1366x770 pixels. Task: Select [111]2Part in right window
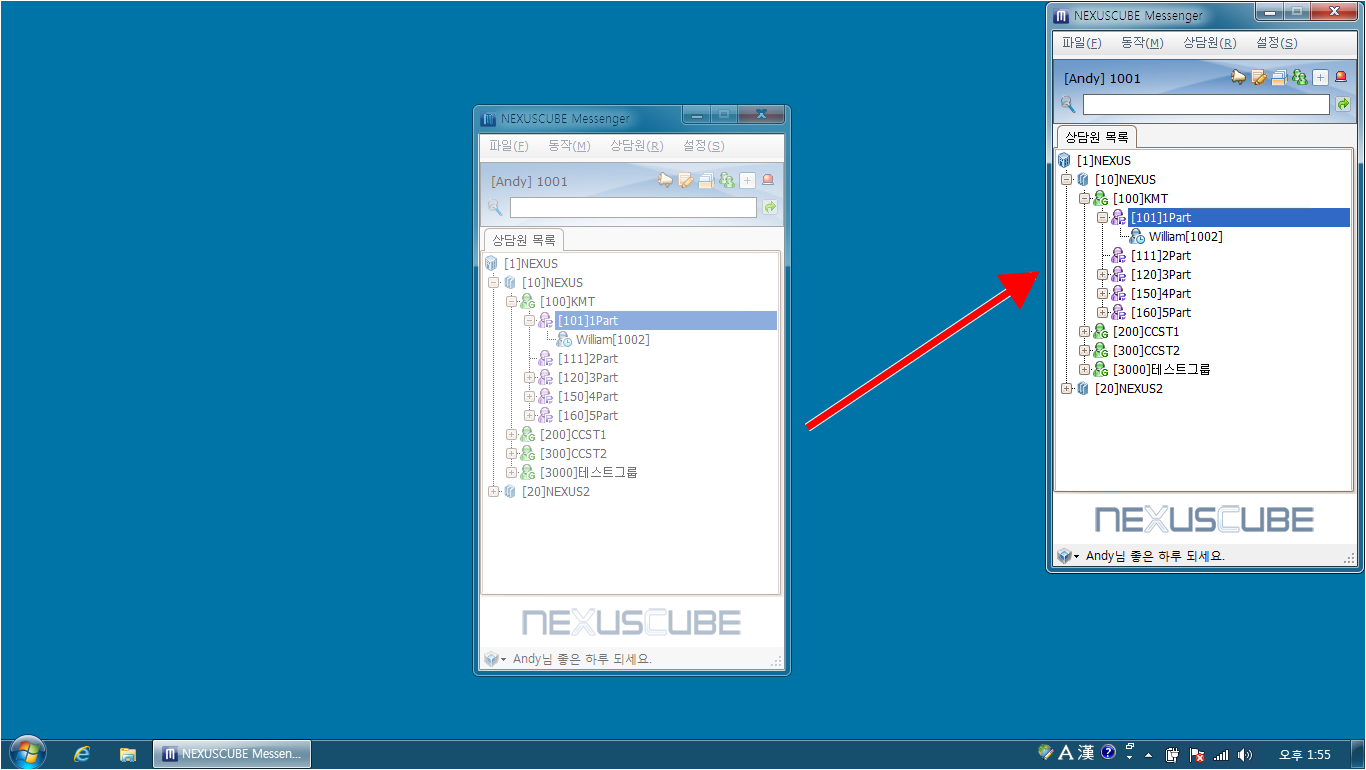click(x=1161, y=256)
